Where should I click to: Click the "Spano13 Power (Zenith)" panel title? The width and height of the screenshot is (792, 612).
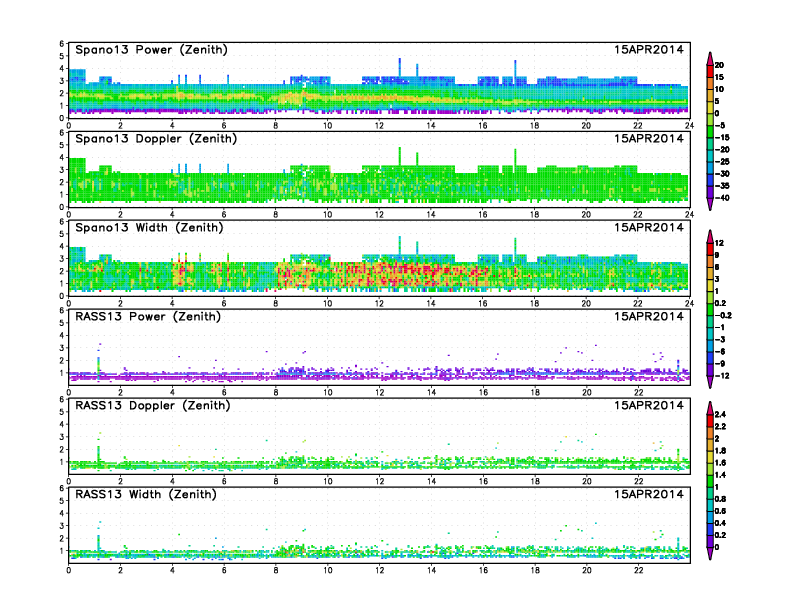coord(151,49)
